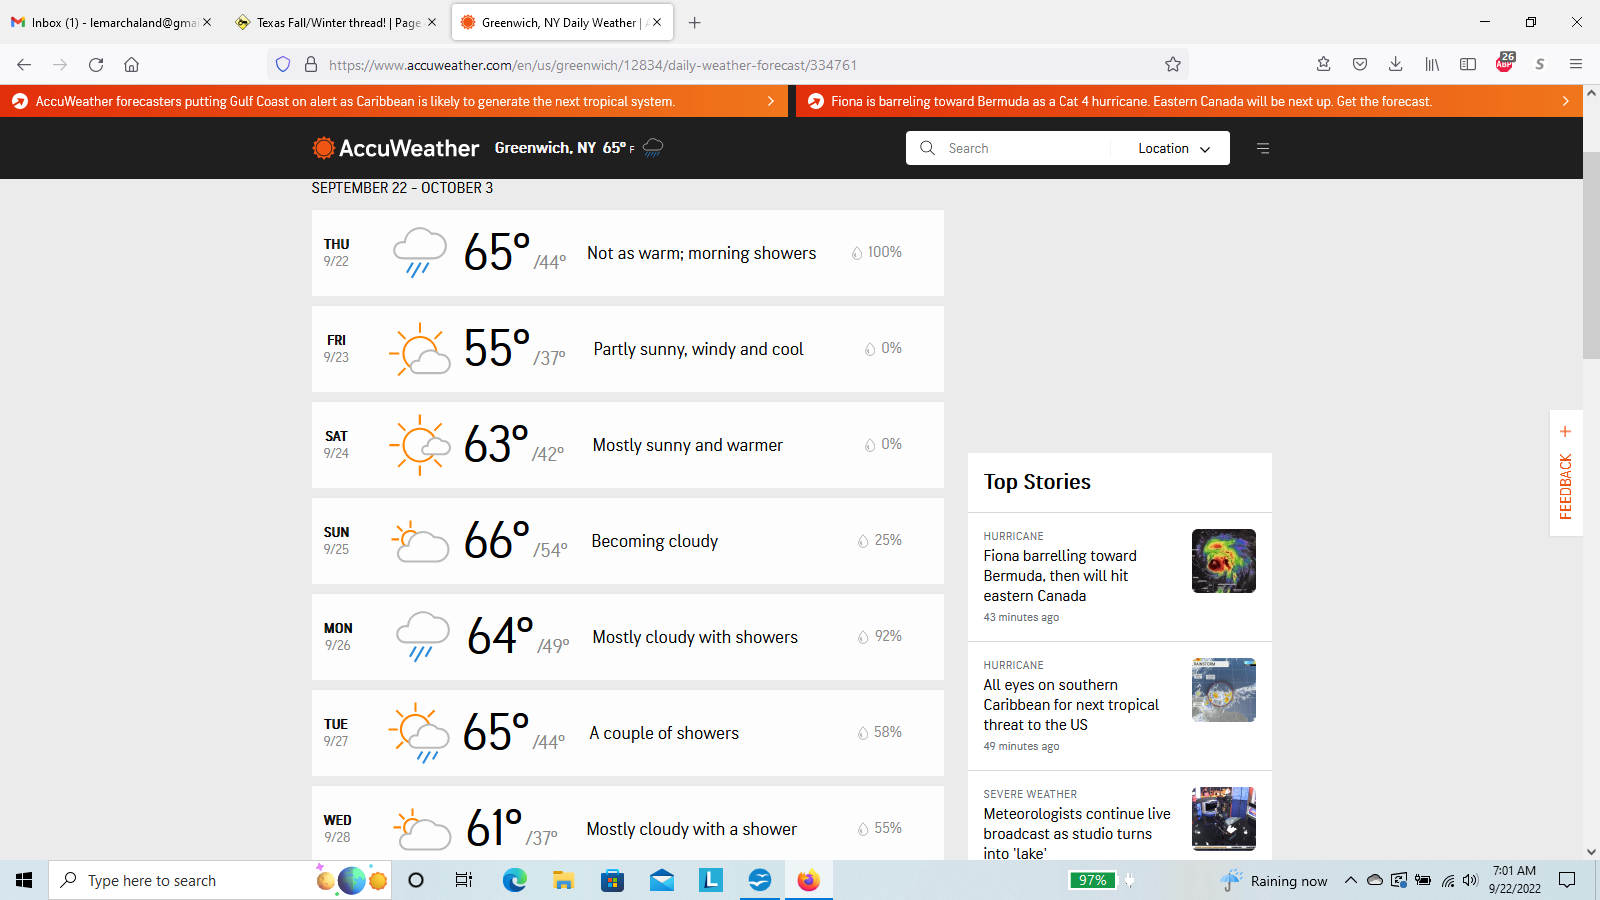Click the Firefox home icon

click(131, 65)
